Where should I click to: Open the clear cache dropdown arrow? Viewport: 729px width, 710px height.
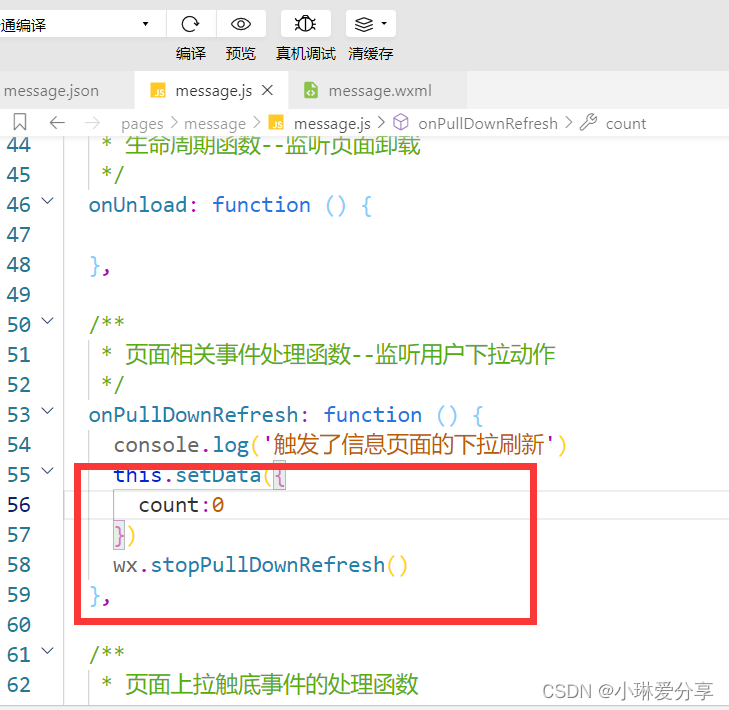point(384,23)
